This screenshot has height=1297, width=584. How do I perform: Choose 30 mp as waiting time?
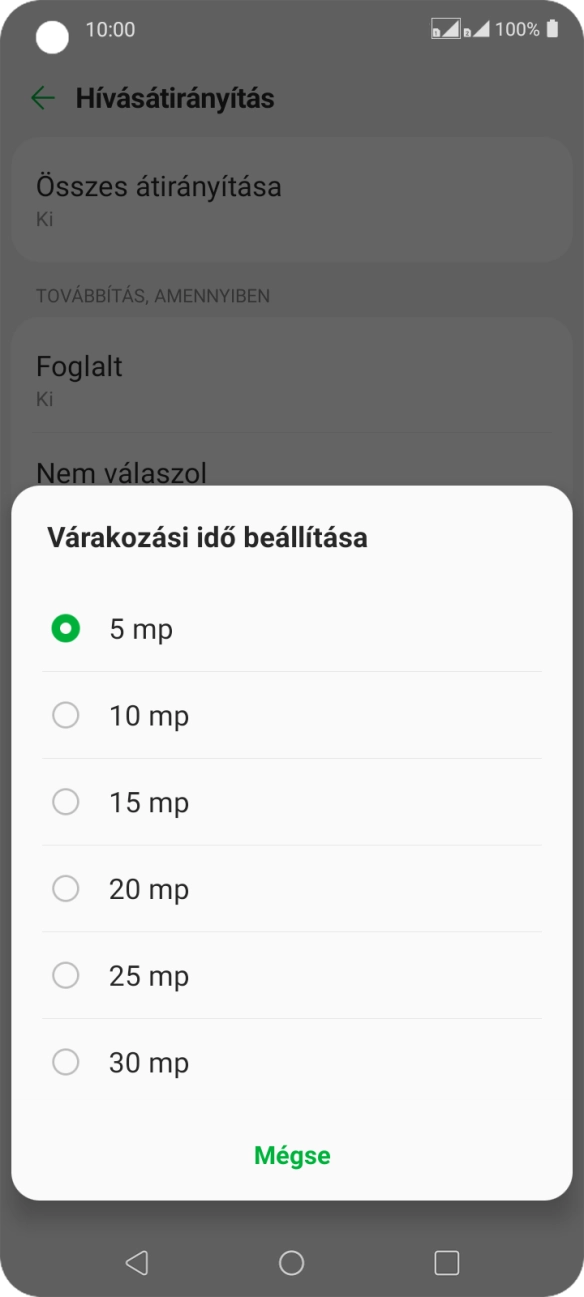66,1062
